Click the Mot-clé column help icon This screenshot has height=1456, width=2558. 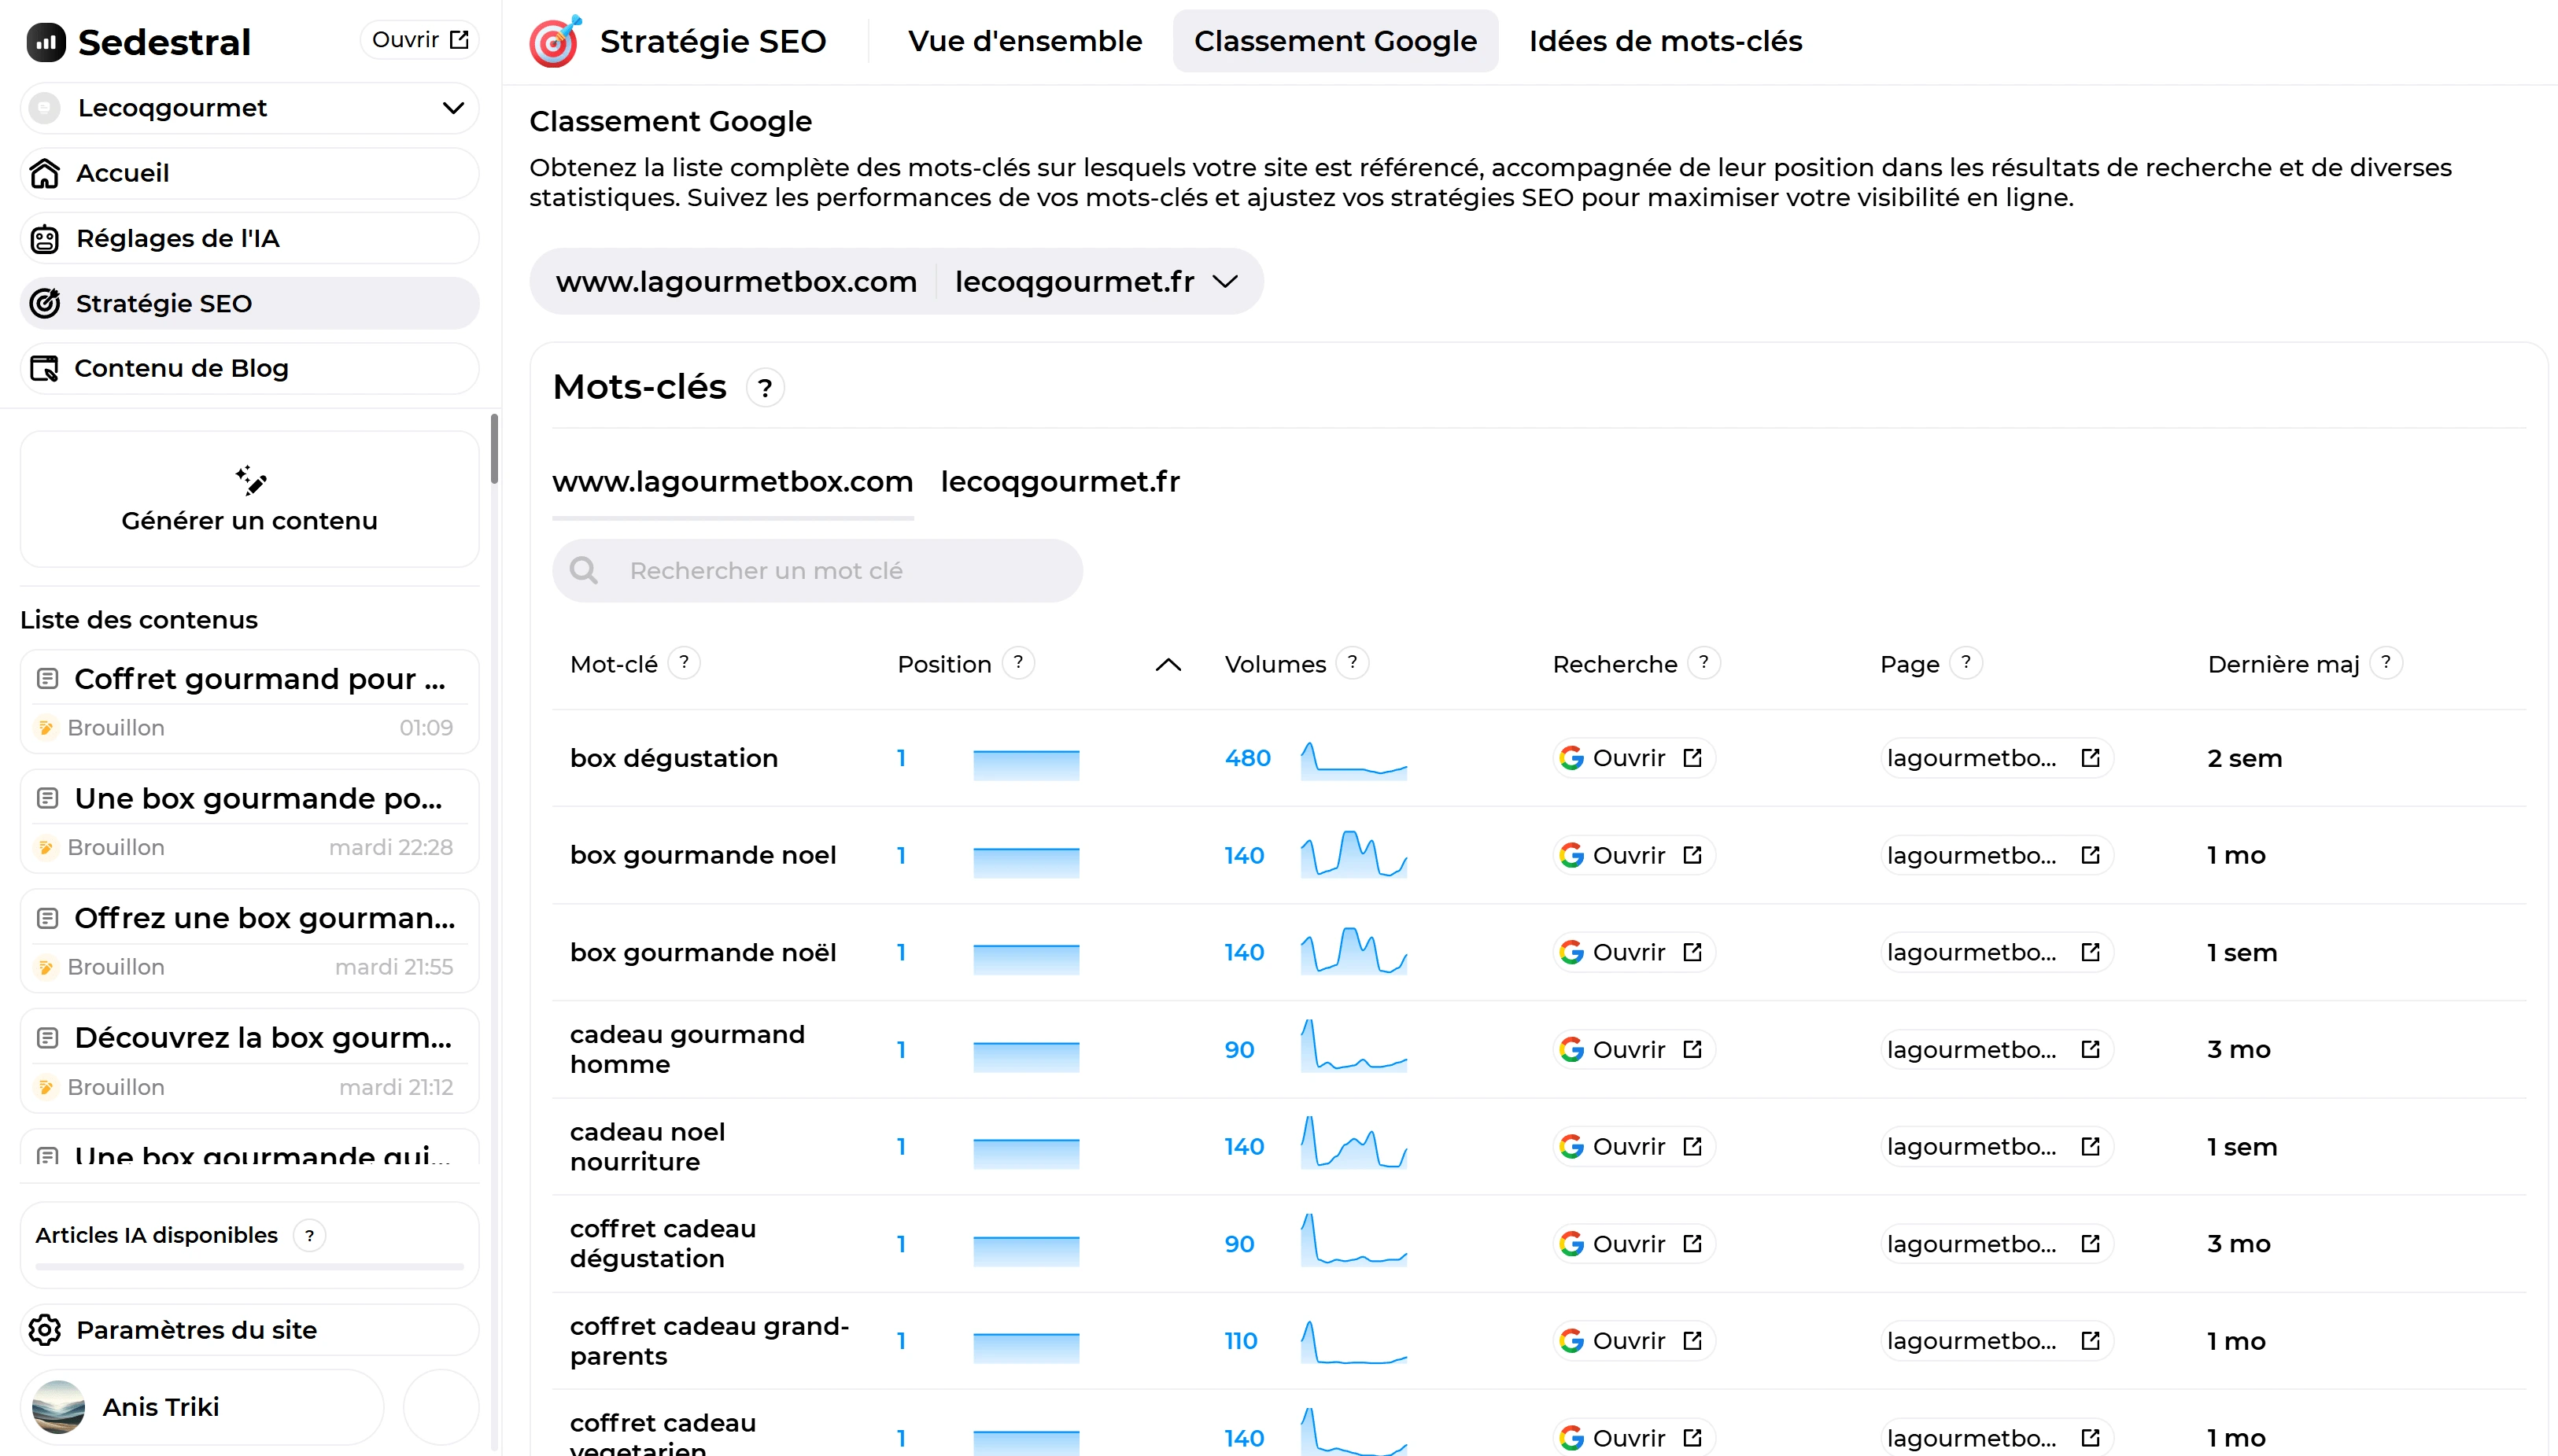684,663
